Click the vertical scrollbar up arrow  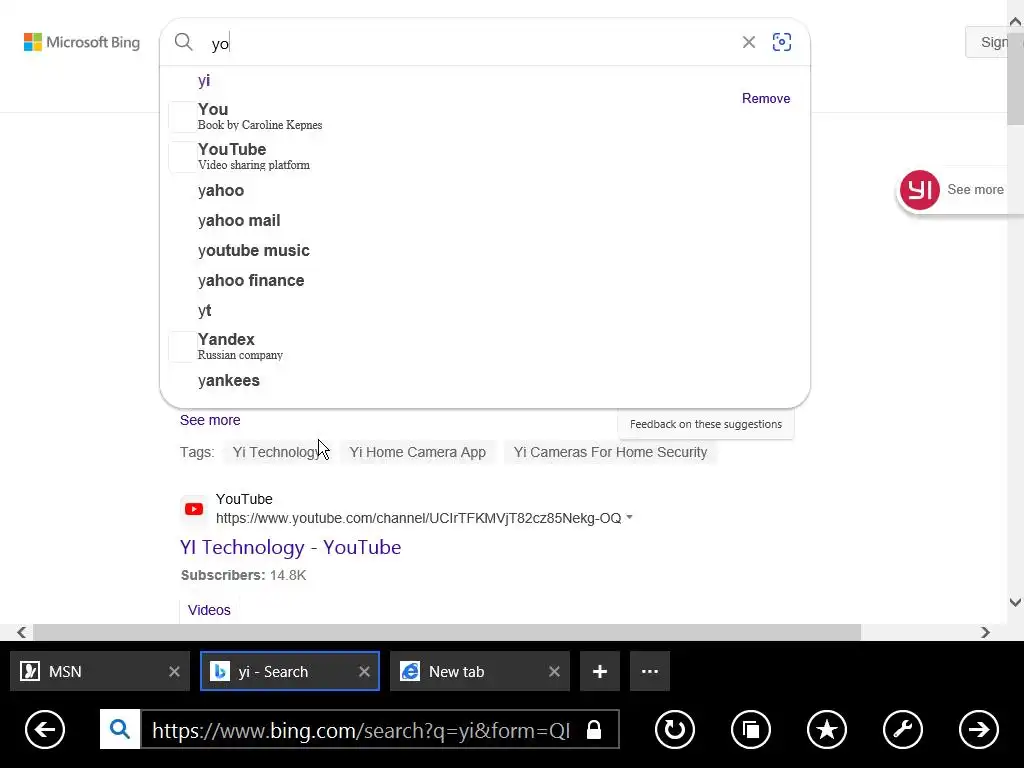1016,22
